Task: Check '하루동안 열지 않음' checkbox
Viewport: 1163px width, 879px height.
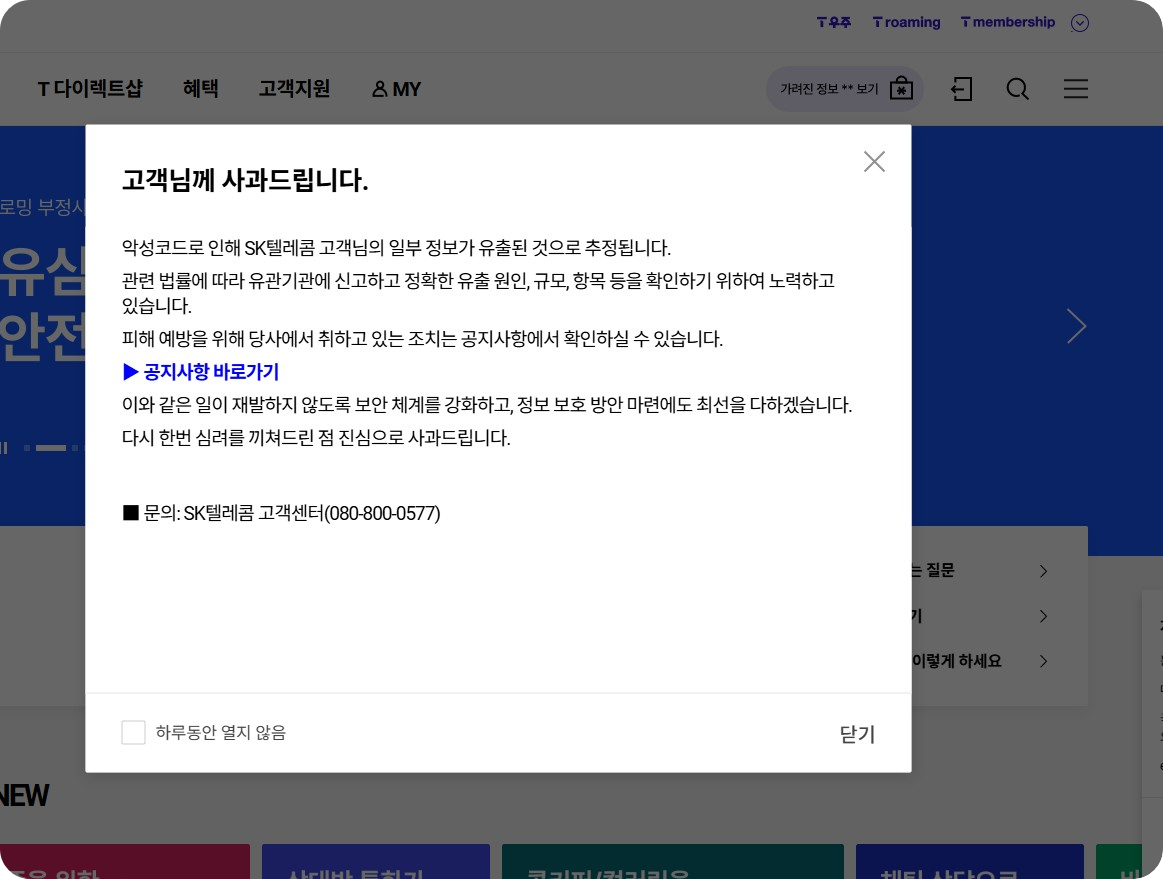Action: click(134, 732)
